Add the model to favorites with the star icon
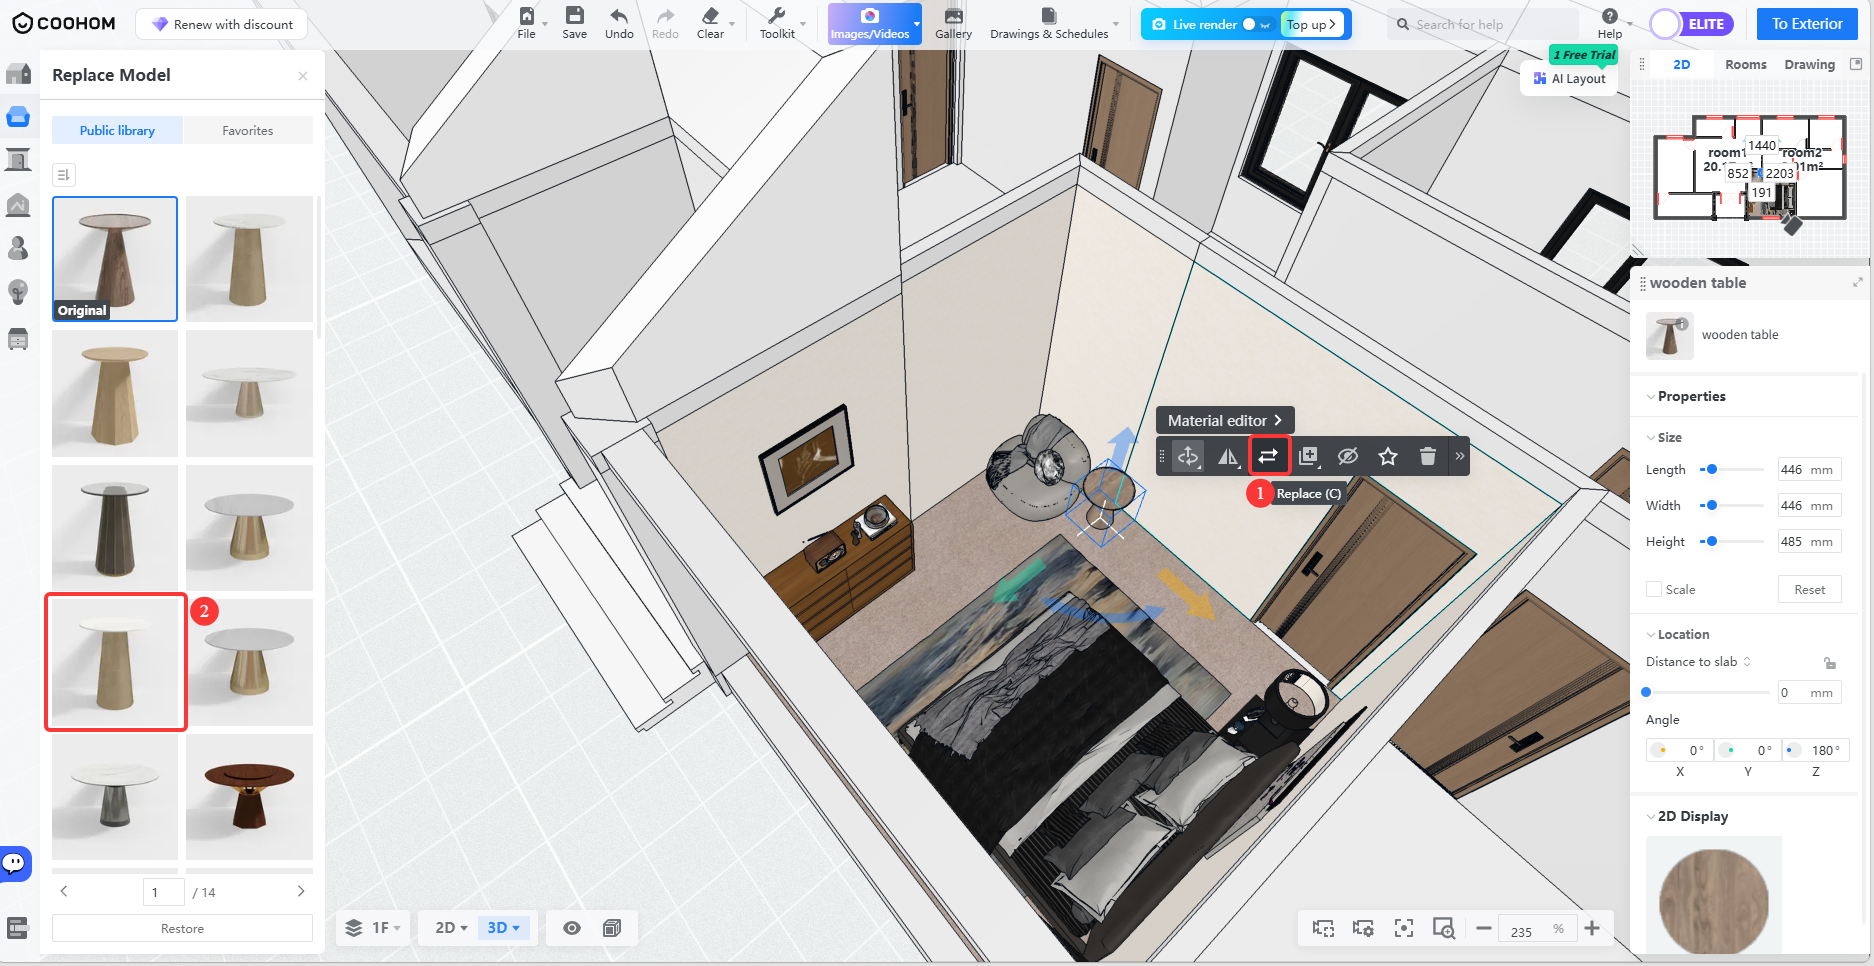The width and height of the screenshot is (1874, 966). [1388, 456]
